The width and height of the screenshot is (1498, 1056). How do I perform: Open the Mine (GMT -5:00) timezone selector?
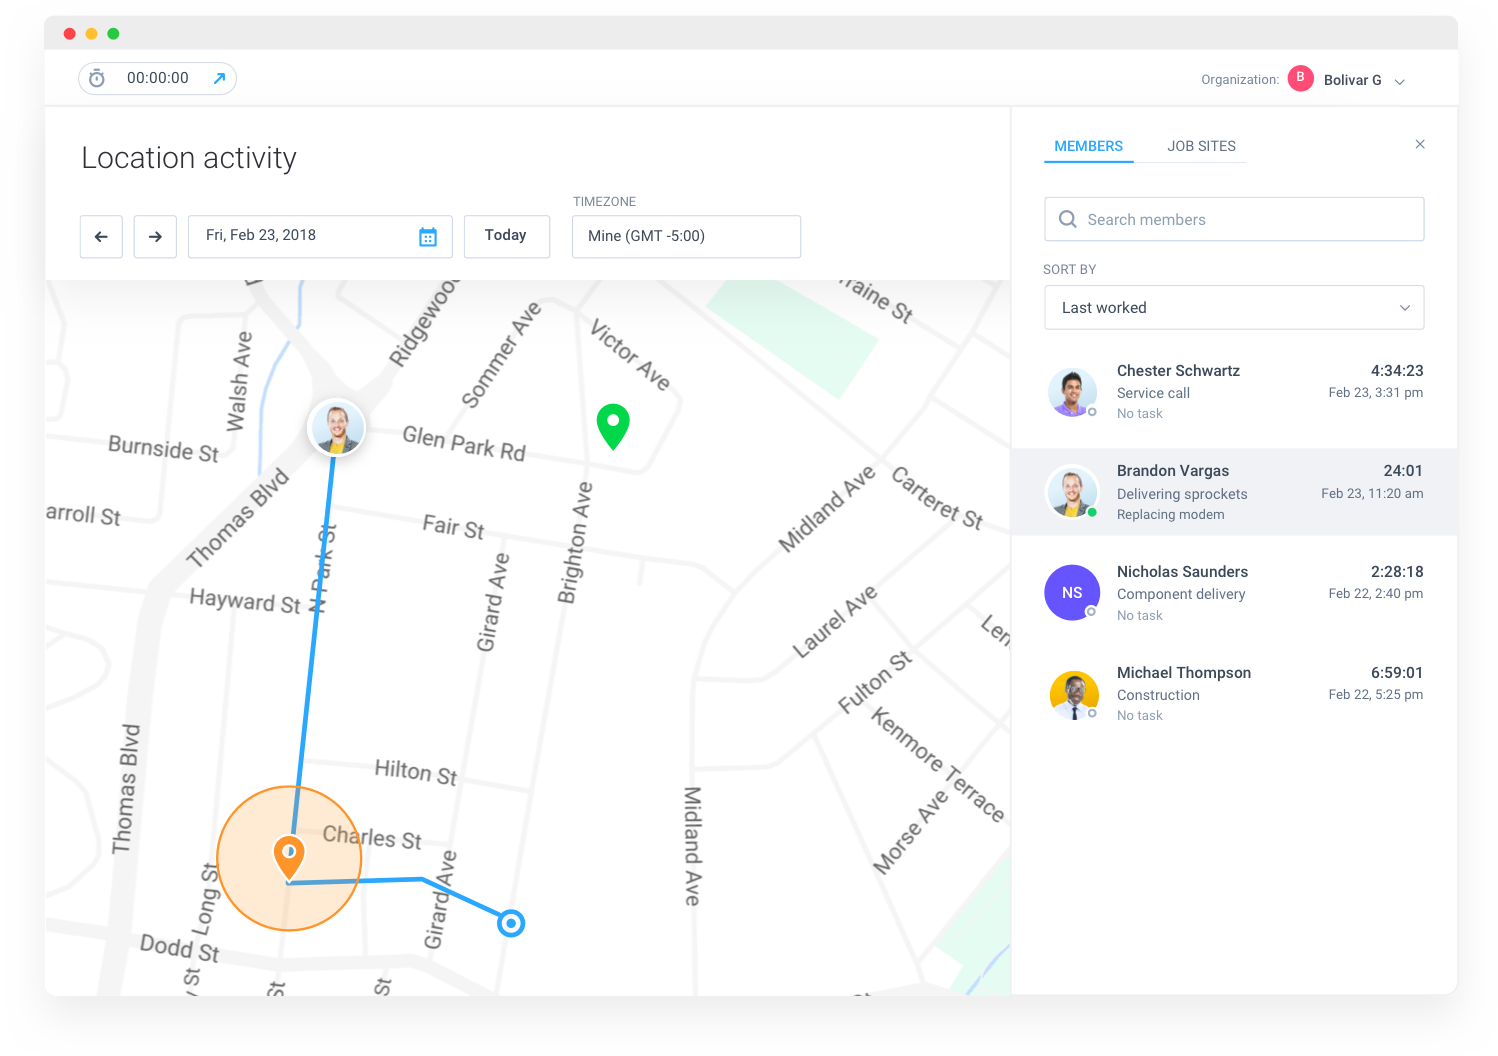pos(686,237)
